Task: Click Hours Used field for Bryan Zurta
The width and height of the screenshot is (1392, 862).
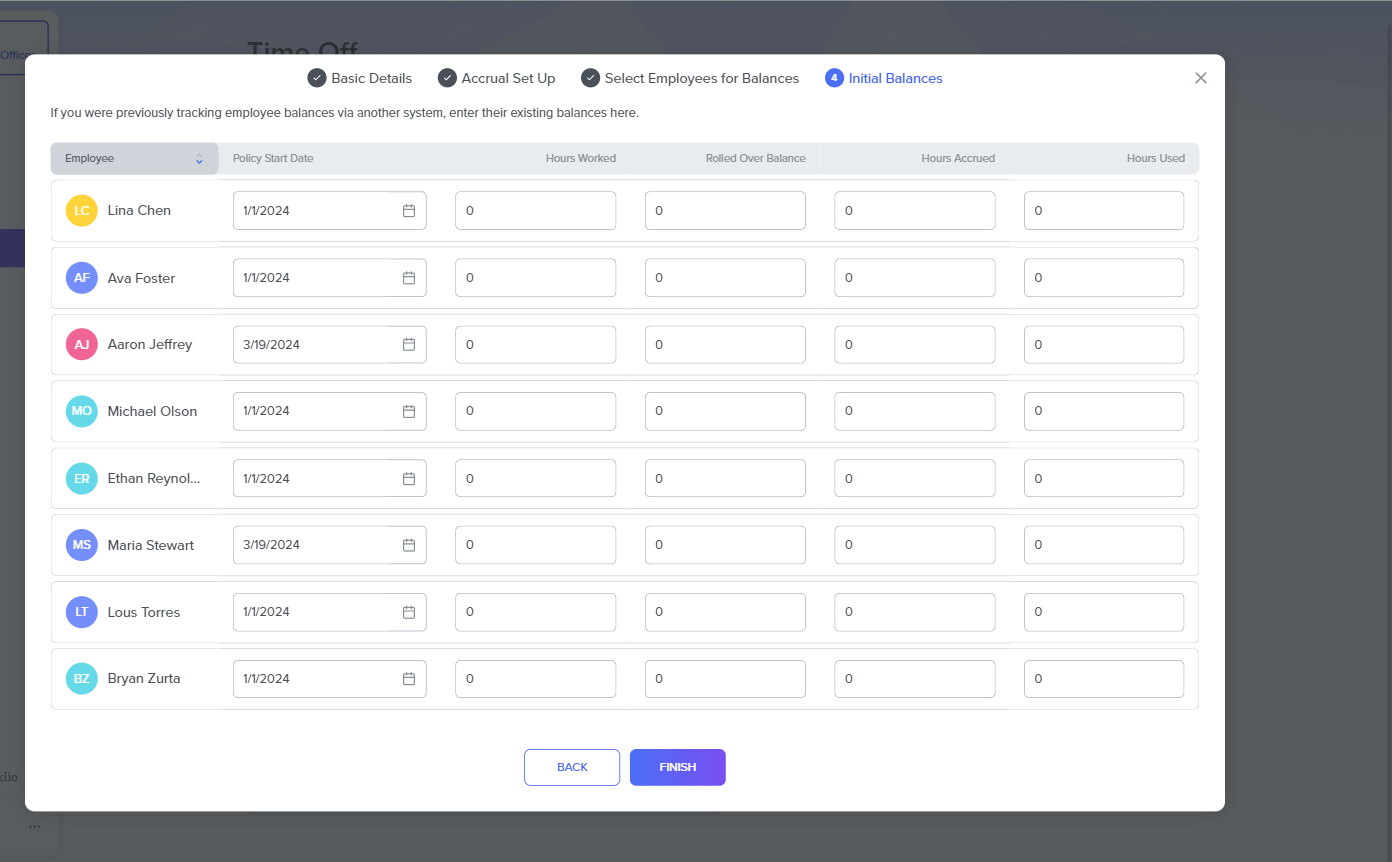Action: 1103,679
